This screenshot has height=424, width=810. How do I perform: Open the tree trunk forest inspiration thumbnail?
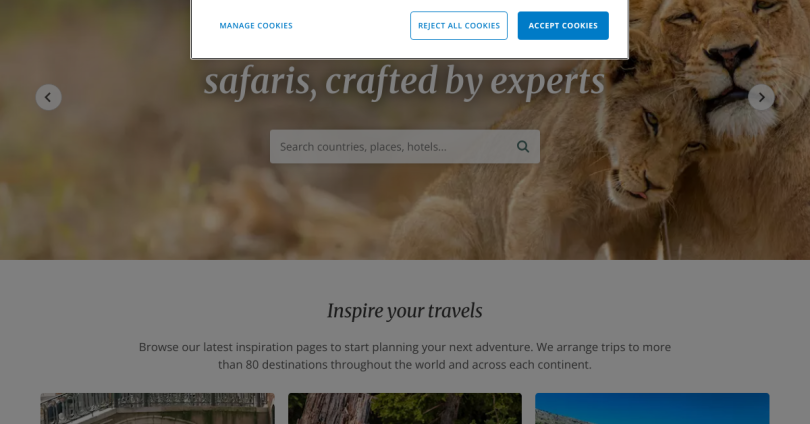(404, 409)
